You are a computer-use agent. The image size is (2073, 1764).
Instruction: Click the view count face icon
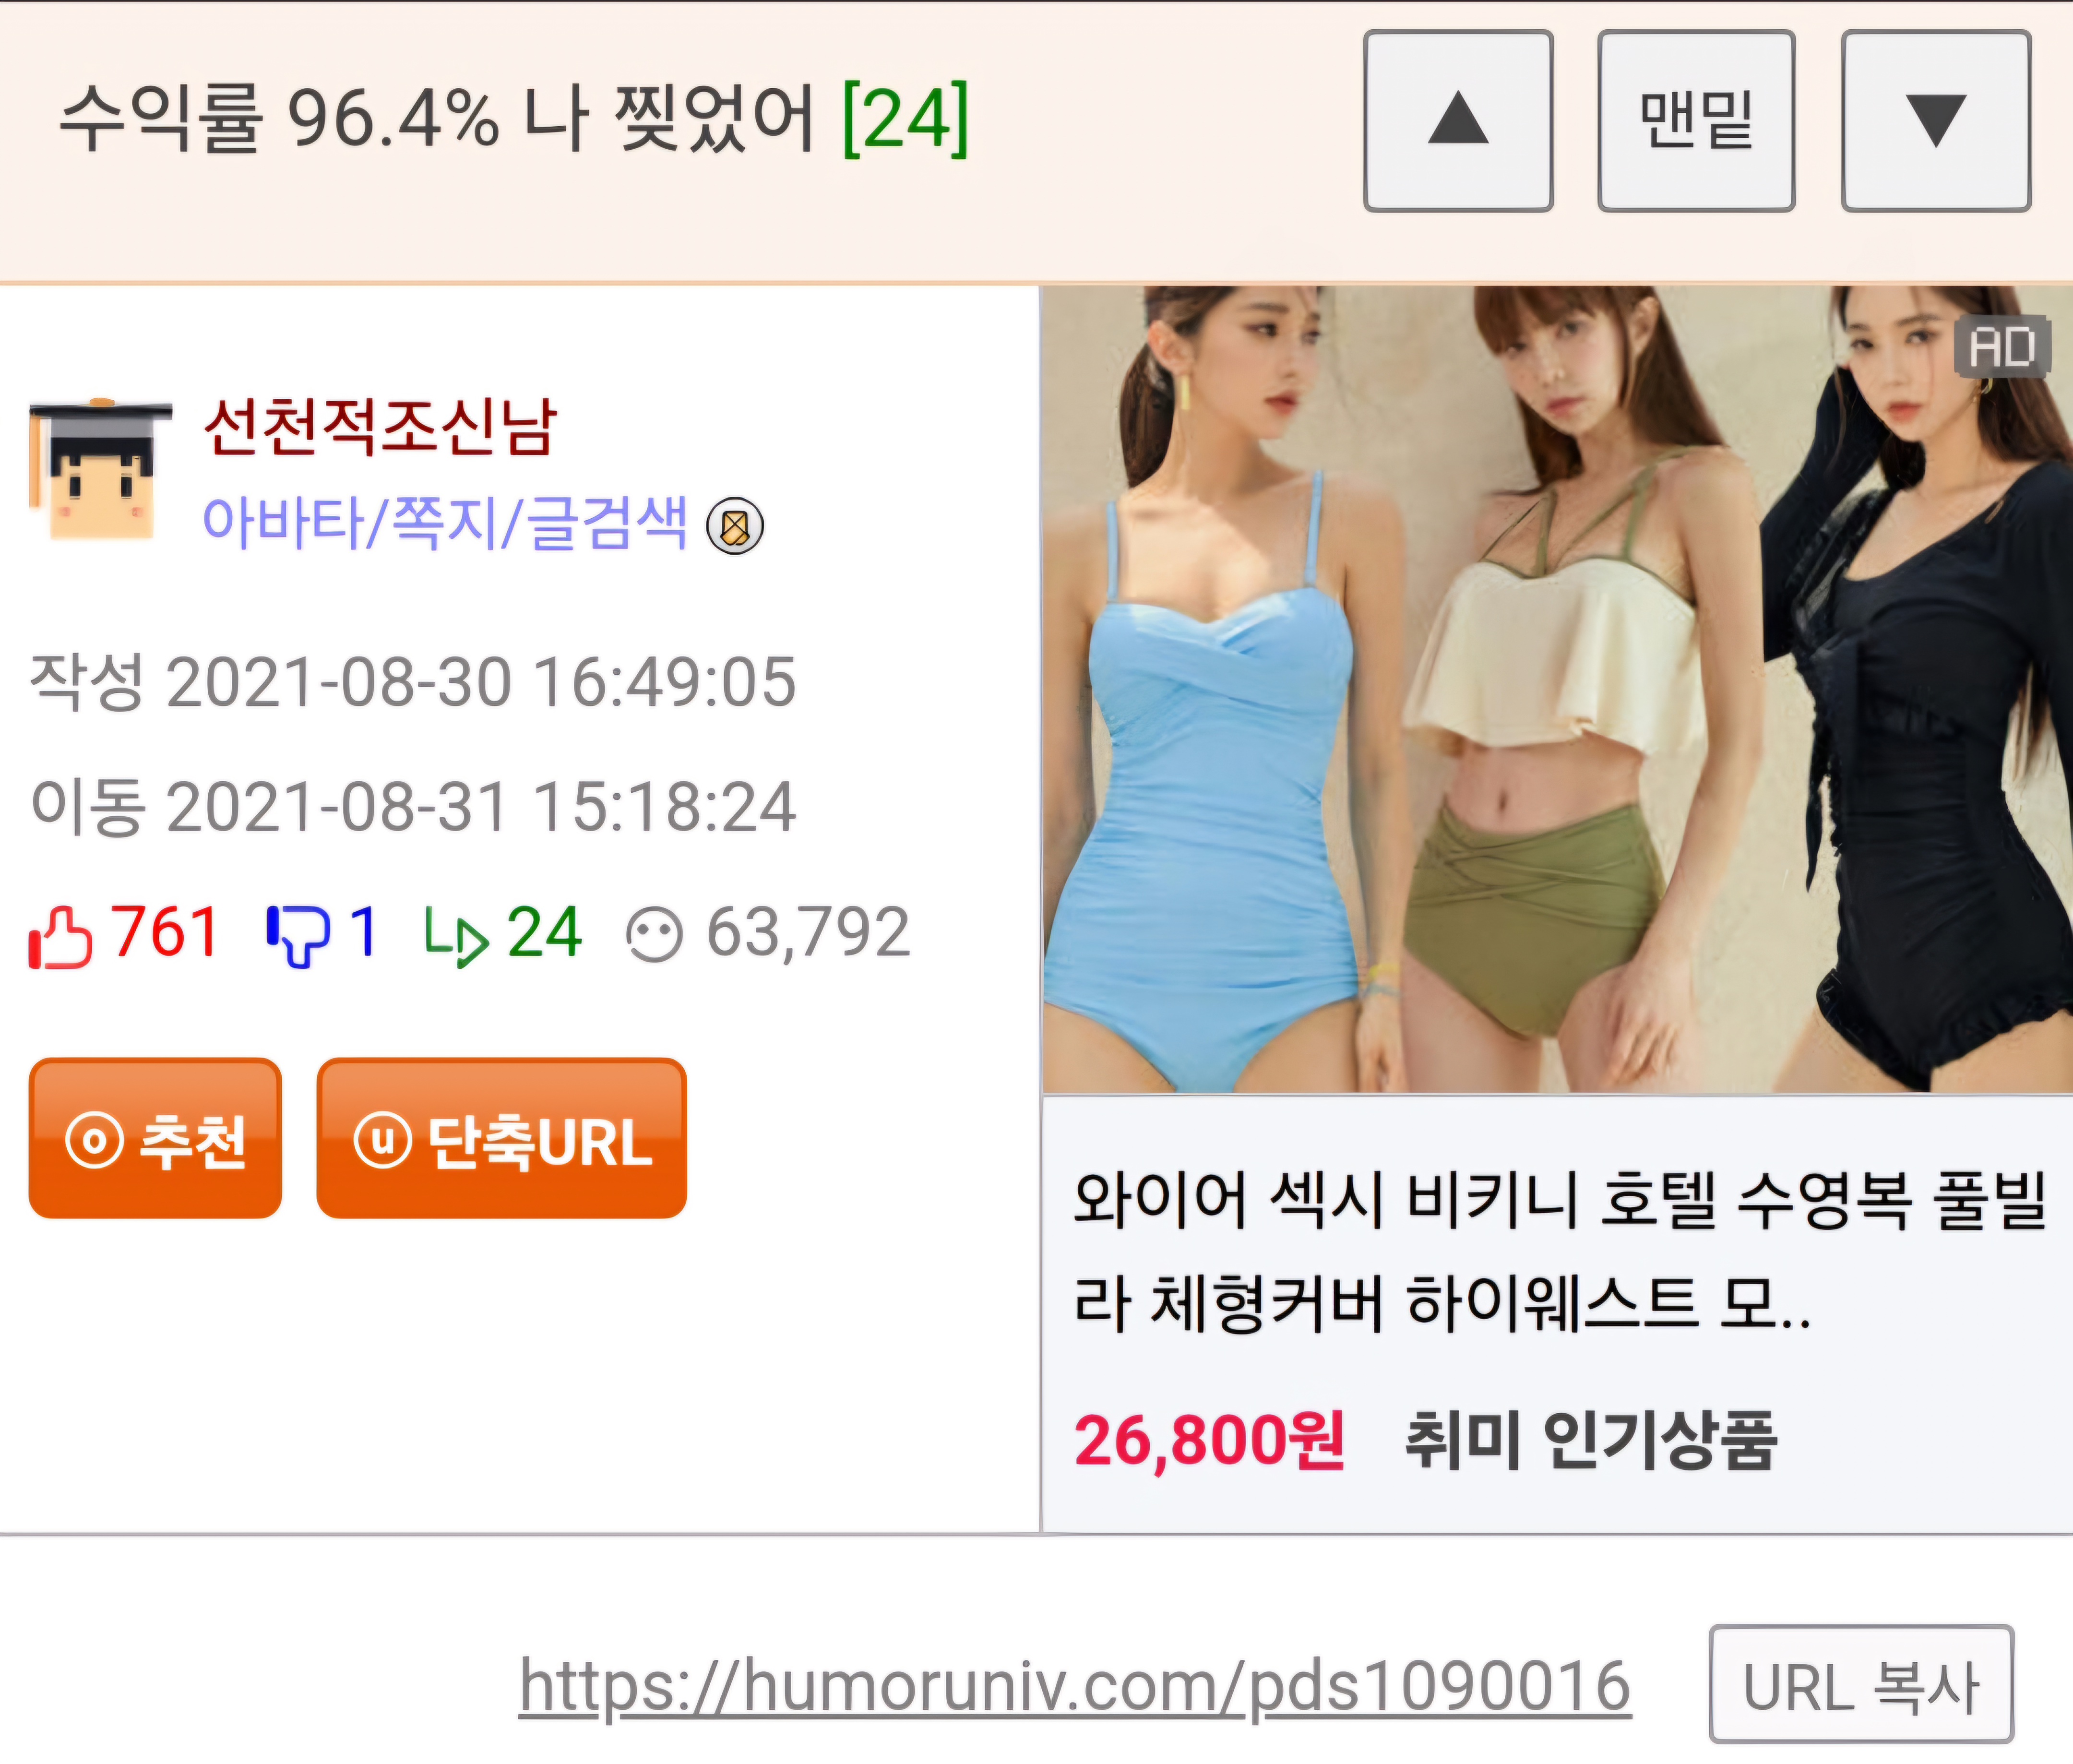tap(654, 935)
